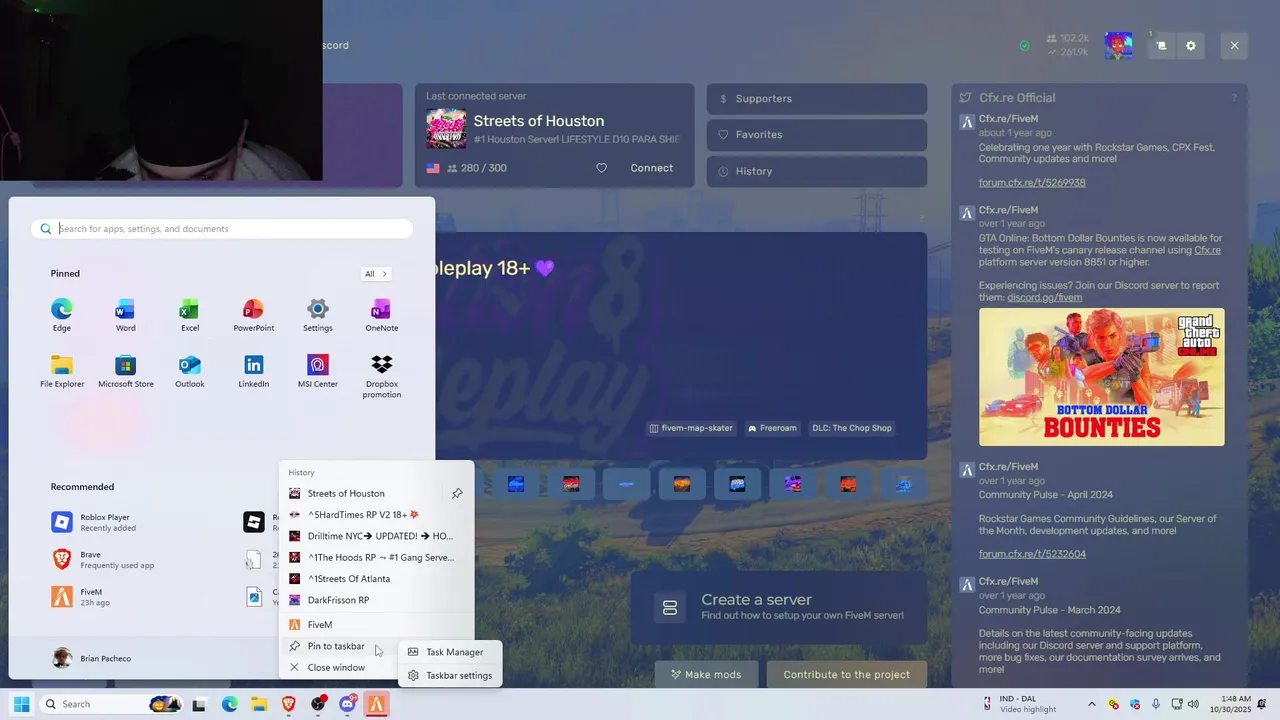Click the Windows Start button
Screen dimensions: 1280x720
[20, 704]
